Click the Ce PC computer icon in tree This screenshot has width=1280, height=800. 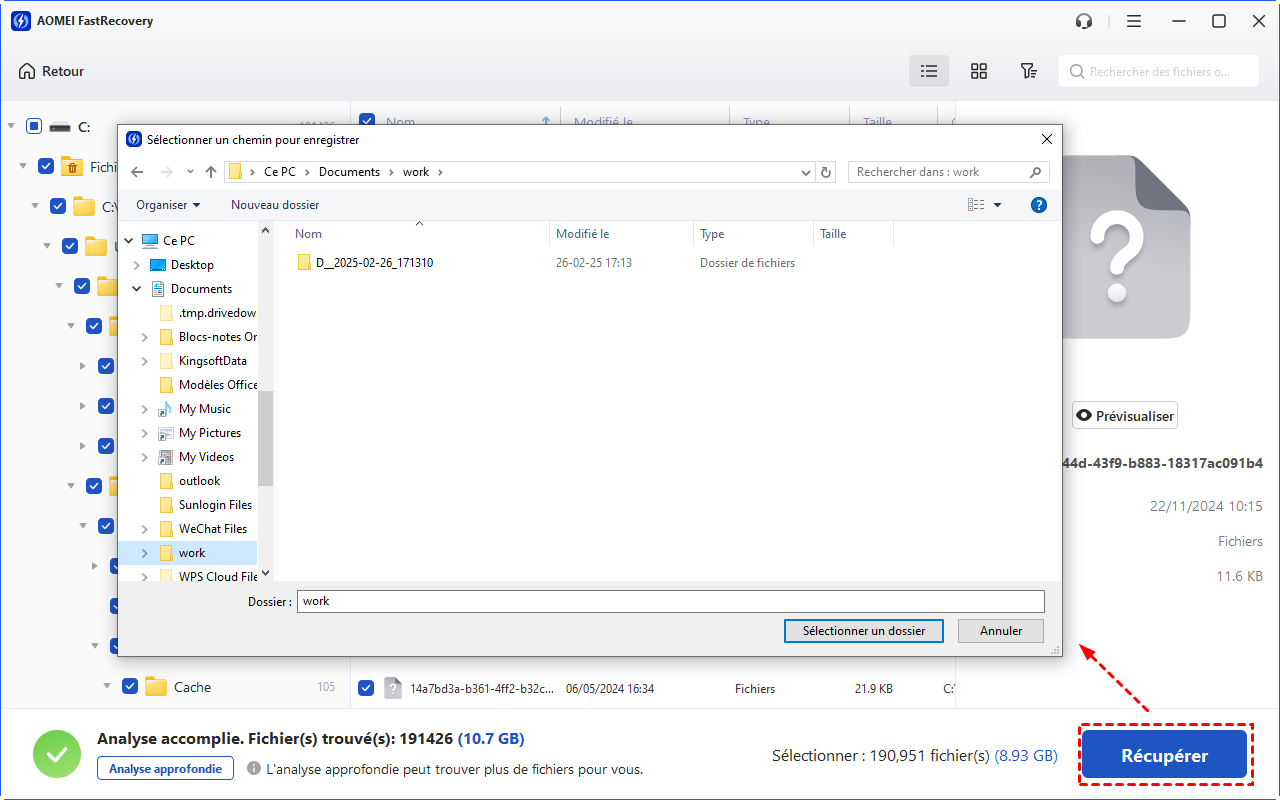[150, 241]
